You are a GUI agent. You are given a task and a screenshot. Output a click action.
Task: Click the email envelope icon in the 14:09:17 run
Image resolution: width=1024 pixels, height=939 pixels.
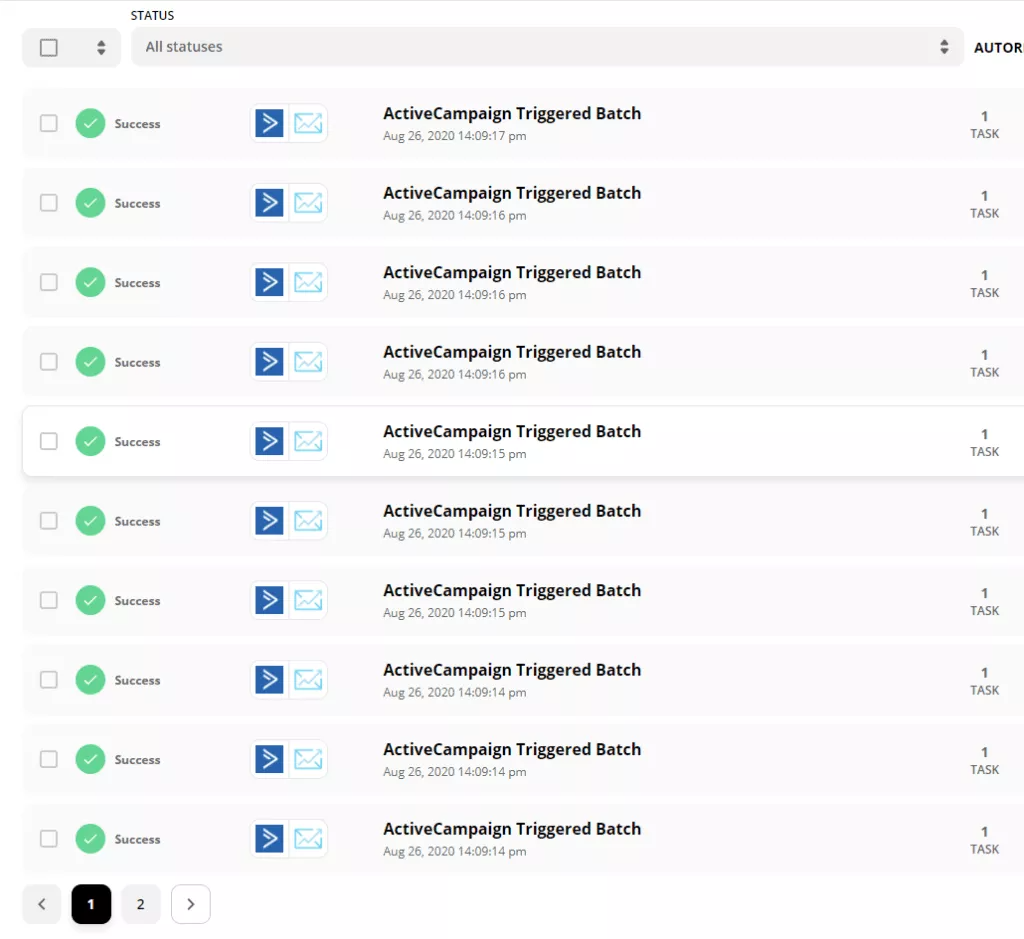308,123
